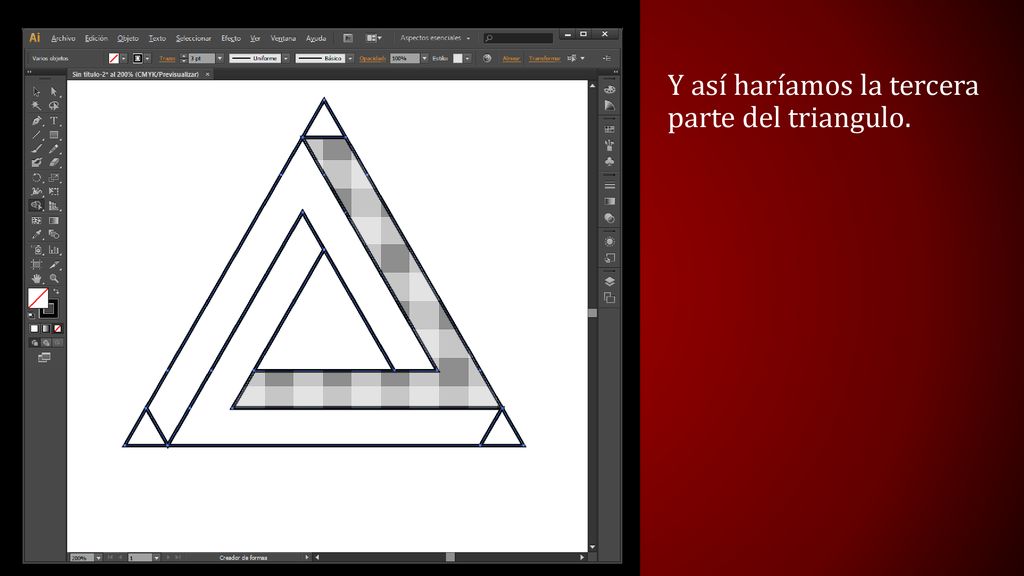The height and width of the screenshot is (576, 1024).
Task: Select the Mesh tool
Action: coord(37,221)
